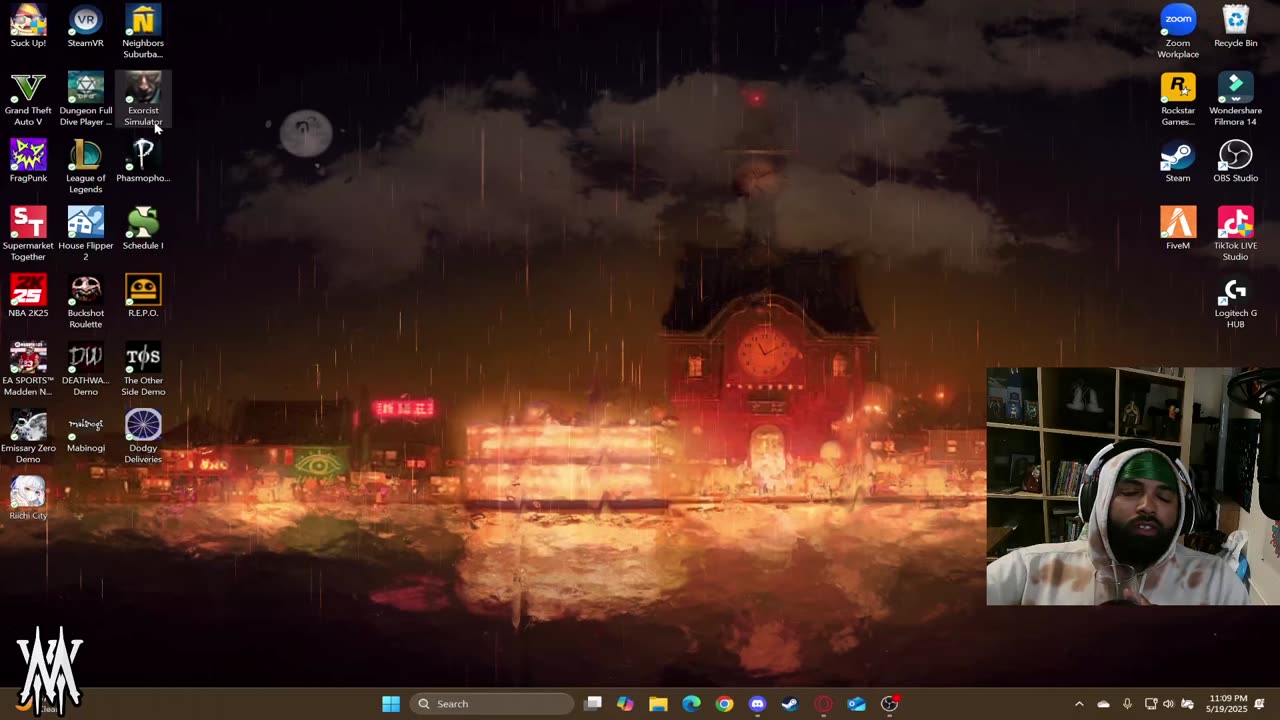Open the Zoom Workplace desktop icon
Viewport: 1280px width, 720px height.
[x=1178, y=31]
